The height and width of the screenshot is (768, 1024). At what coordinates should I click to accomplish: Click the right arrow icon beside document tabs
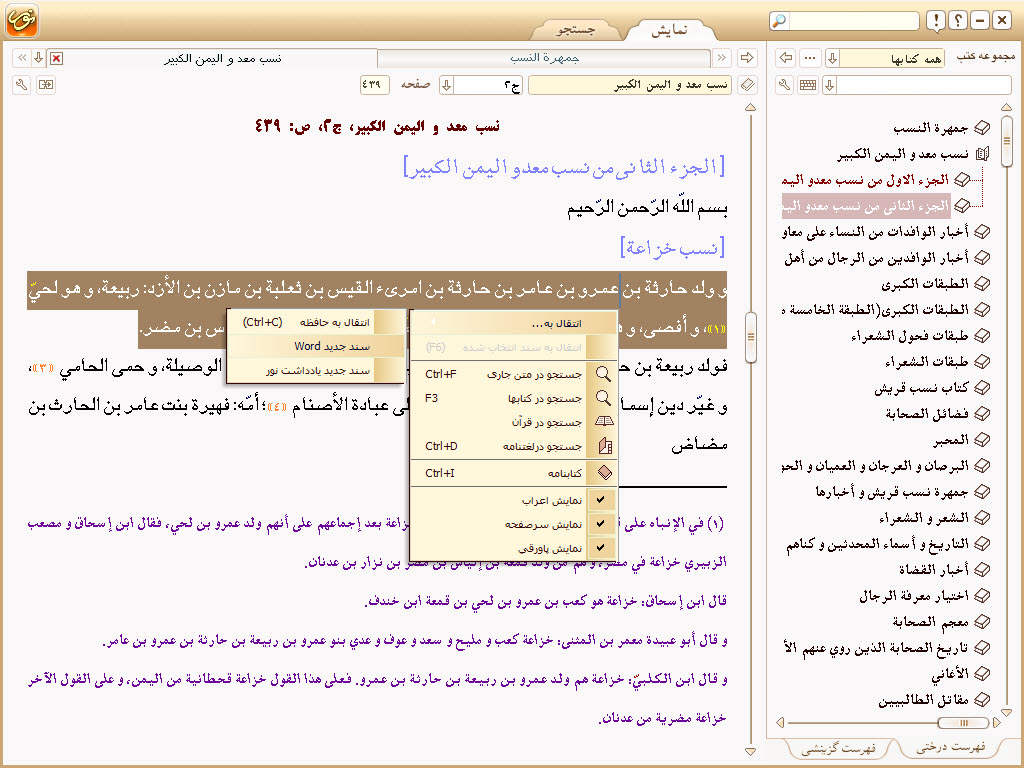click(747, 58)
